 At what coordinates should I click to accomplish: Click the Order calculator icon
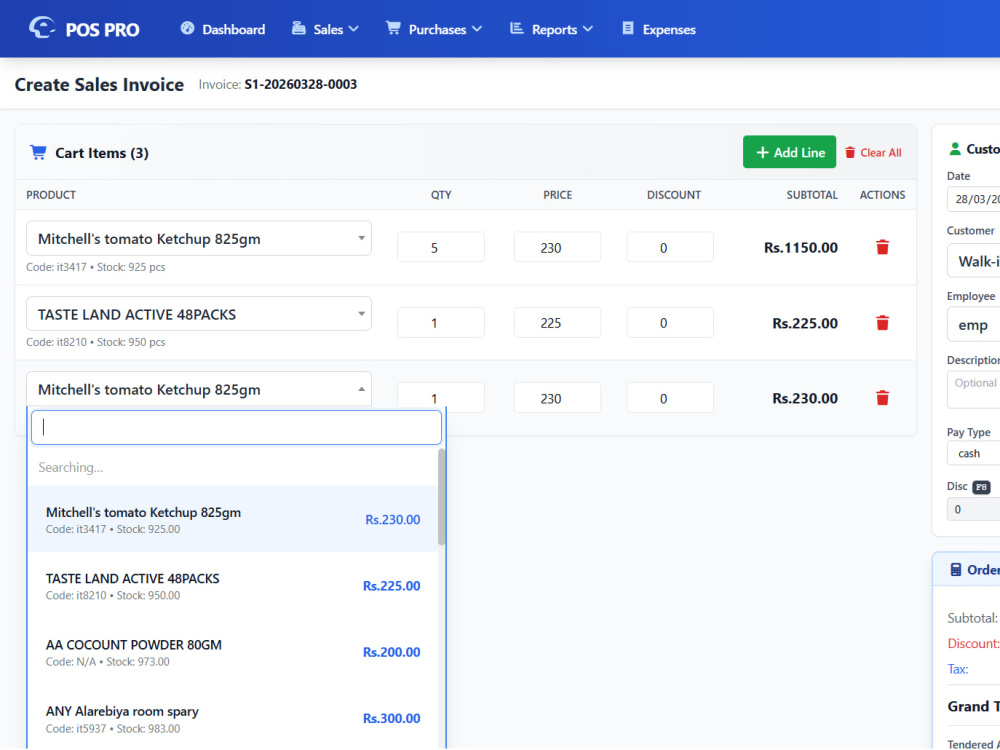(x=955, y=570)
